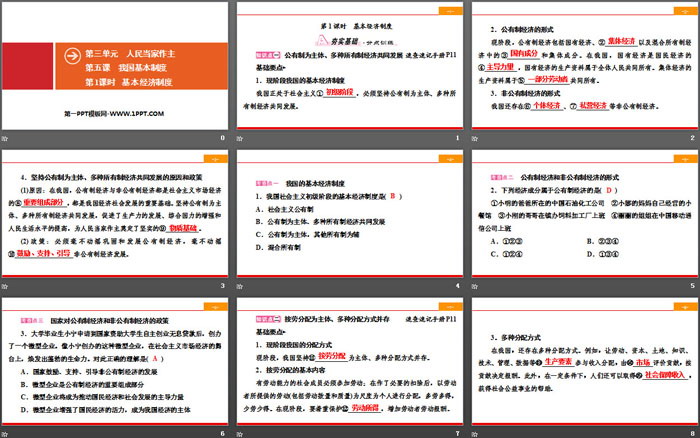The image size is (700, 438).
Task: Click the star animation icon under slide 5
Action: point(475,286)
